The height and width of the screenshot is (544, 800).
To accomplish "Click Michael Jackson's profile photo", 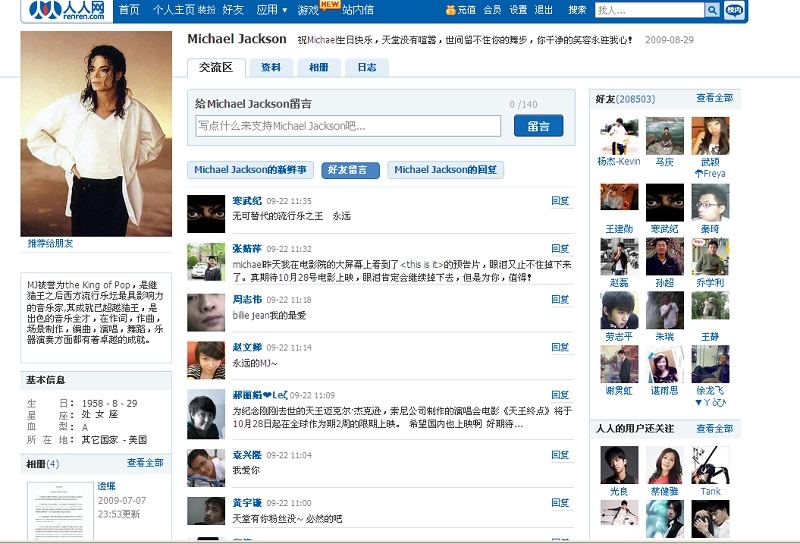I will coord(96,134).
